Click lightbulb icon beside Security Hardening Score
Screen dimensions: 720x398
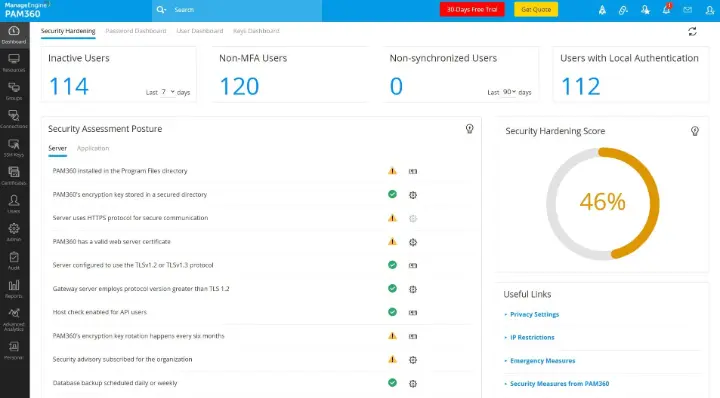click(695, 131)
